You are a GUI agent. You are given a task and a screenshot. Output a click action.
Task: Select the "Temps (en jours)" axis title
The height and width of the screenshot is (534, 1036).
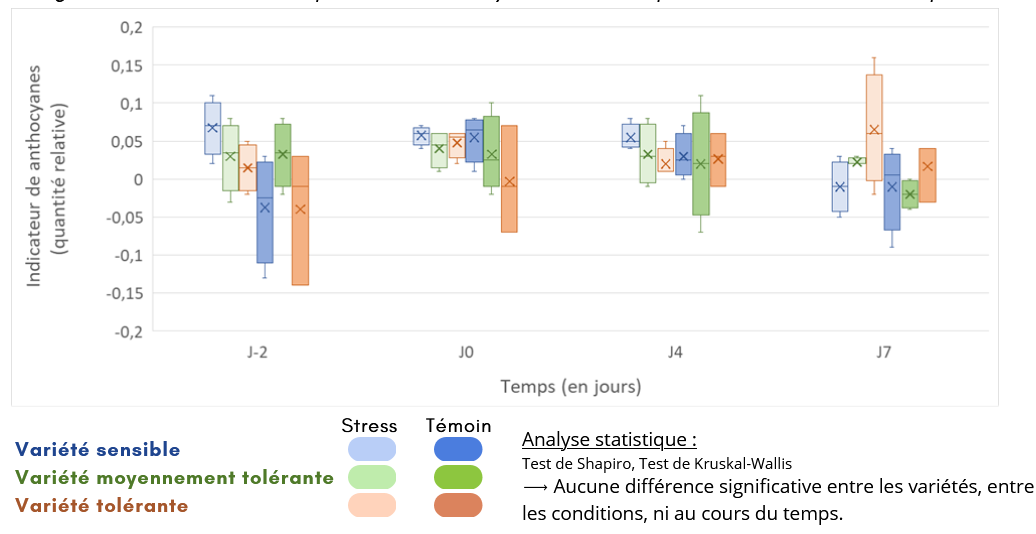click(571, 386)
